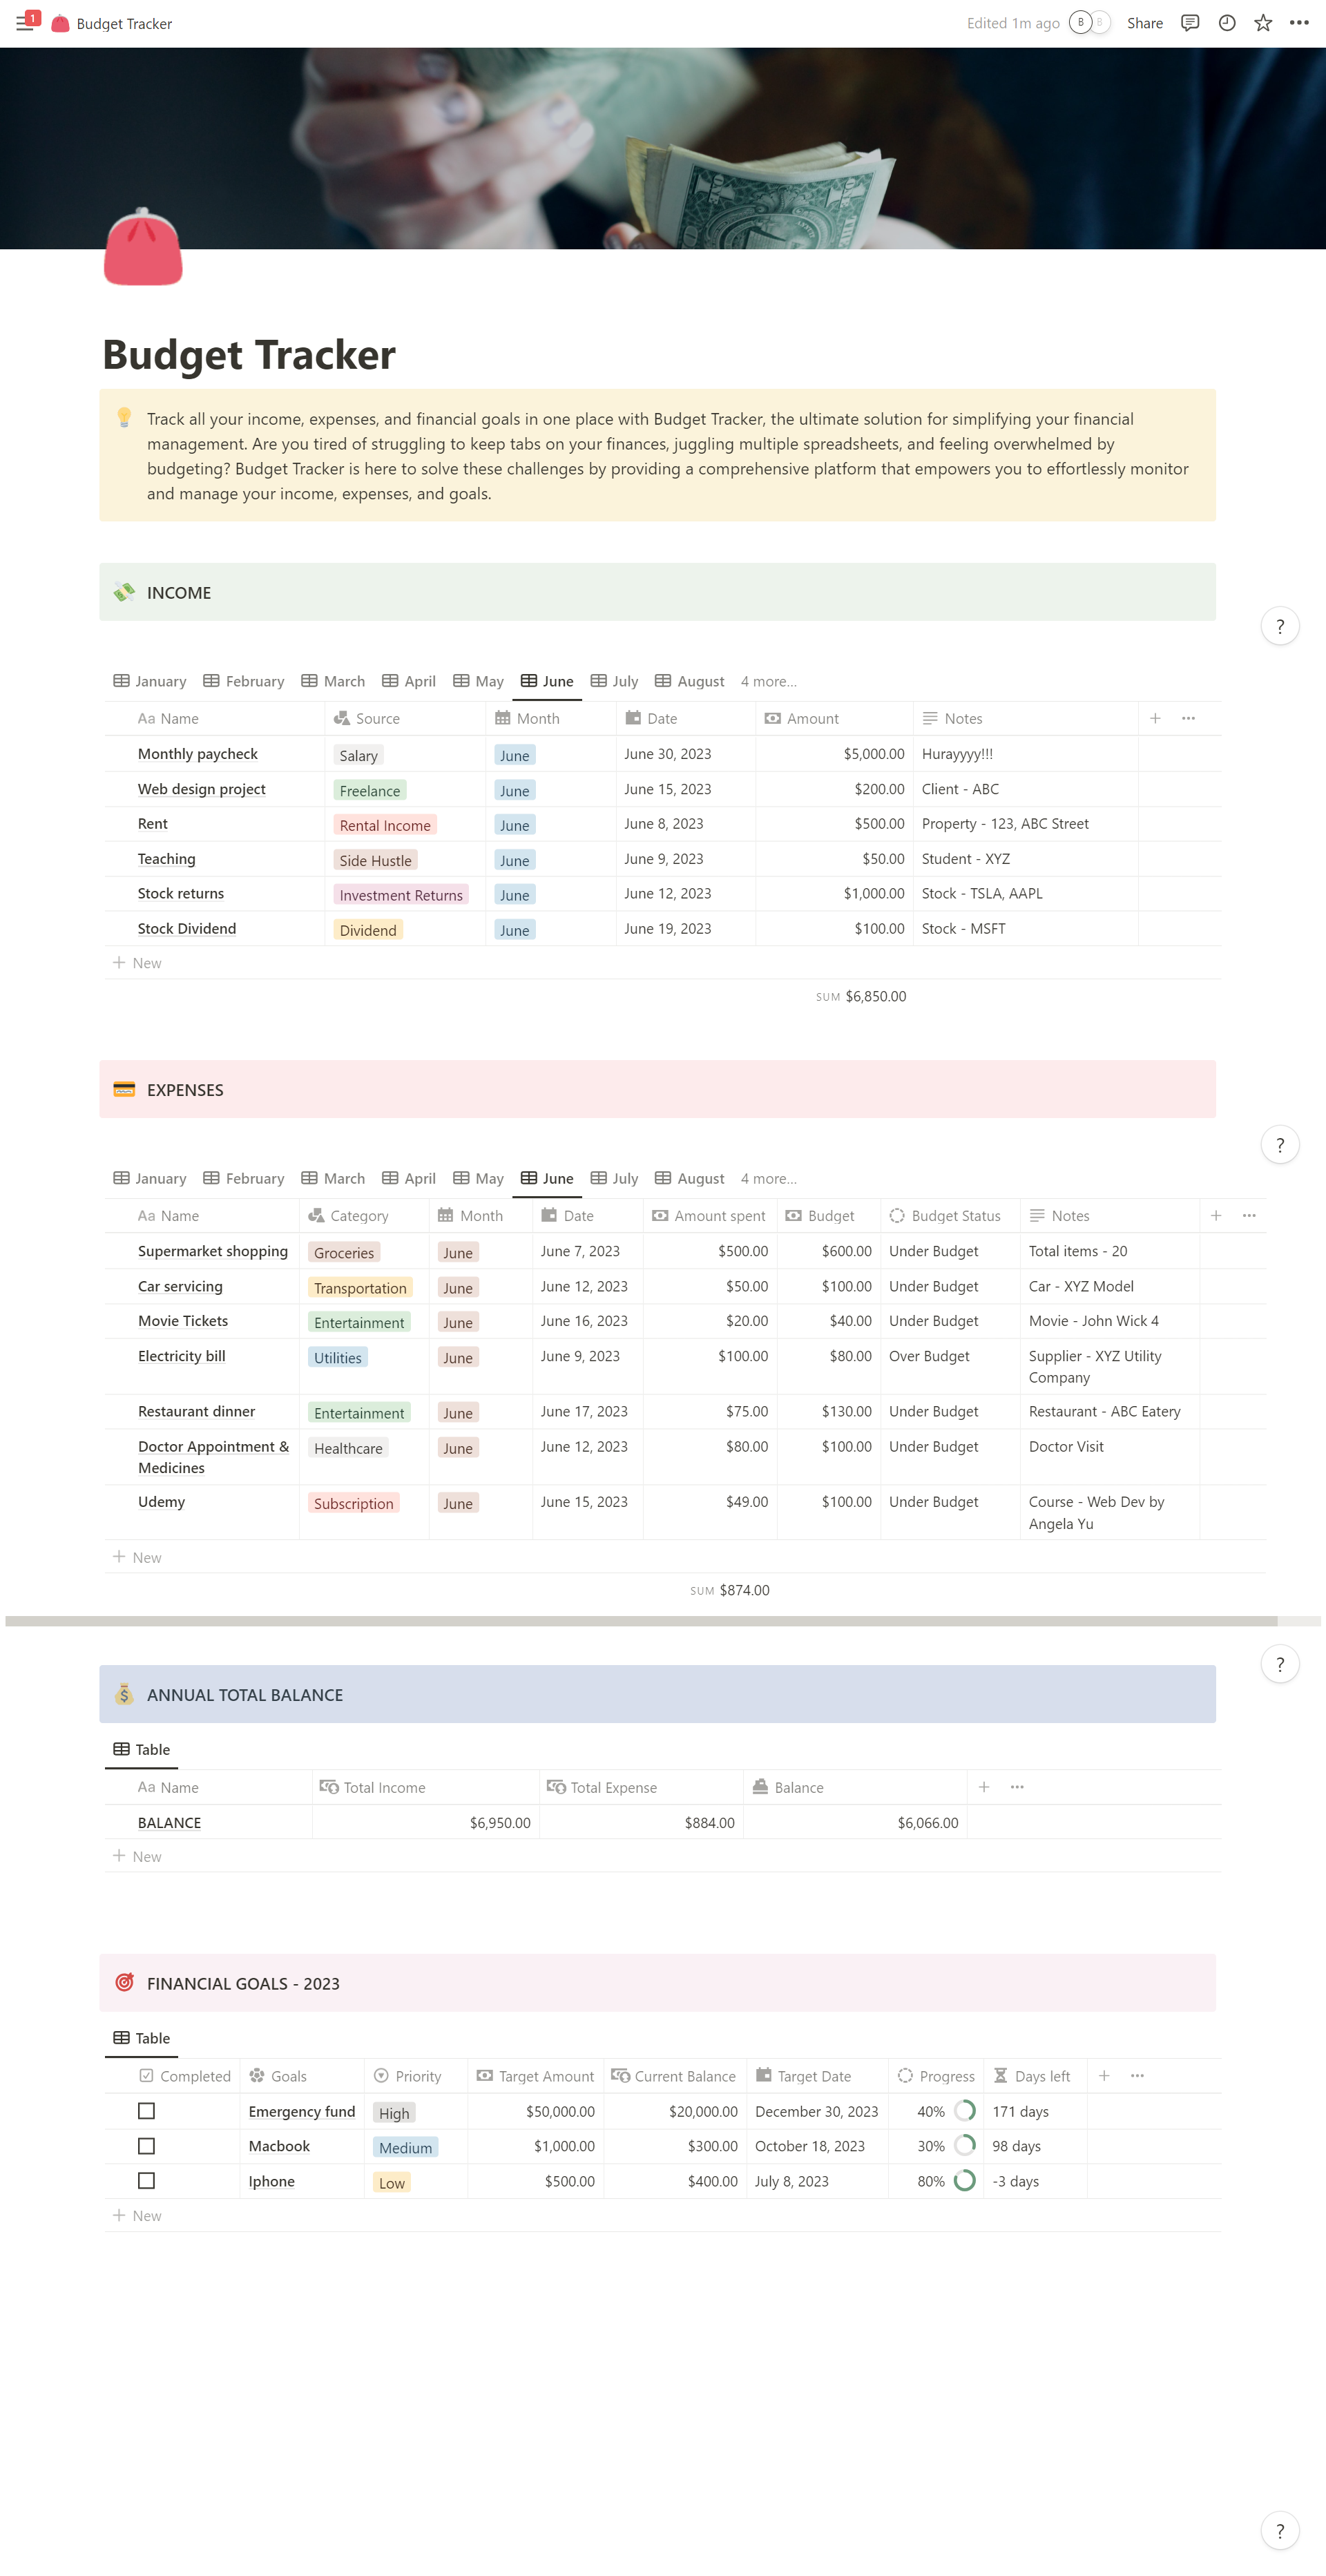1326x2576 pixels.
Task: Open the page history clock icon
Action: pyautogui.click(x=1227, y=23)
